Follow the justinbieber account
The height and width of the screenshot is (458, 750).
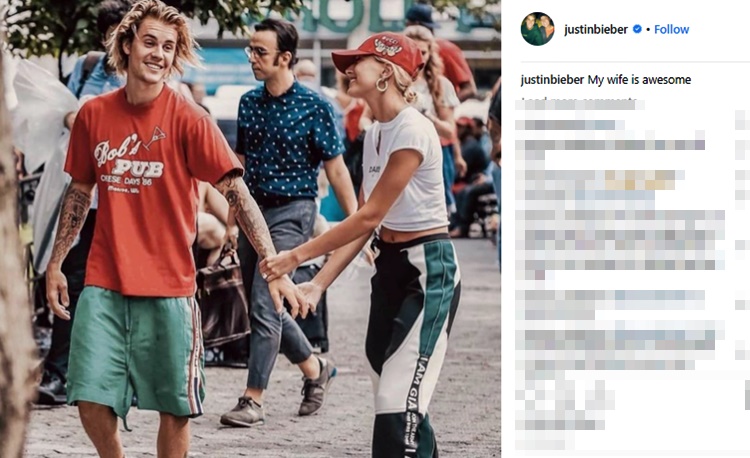(672, 29)
